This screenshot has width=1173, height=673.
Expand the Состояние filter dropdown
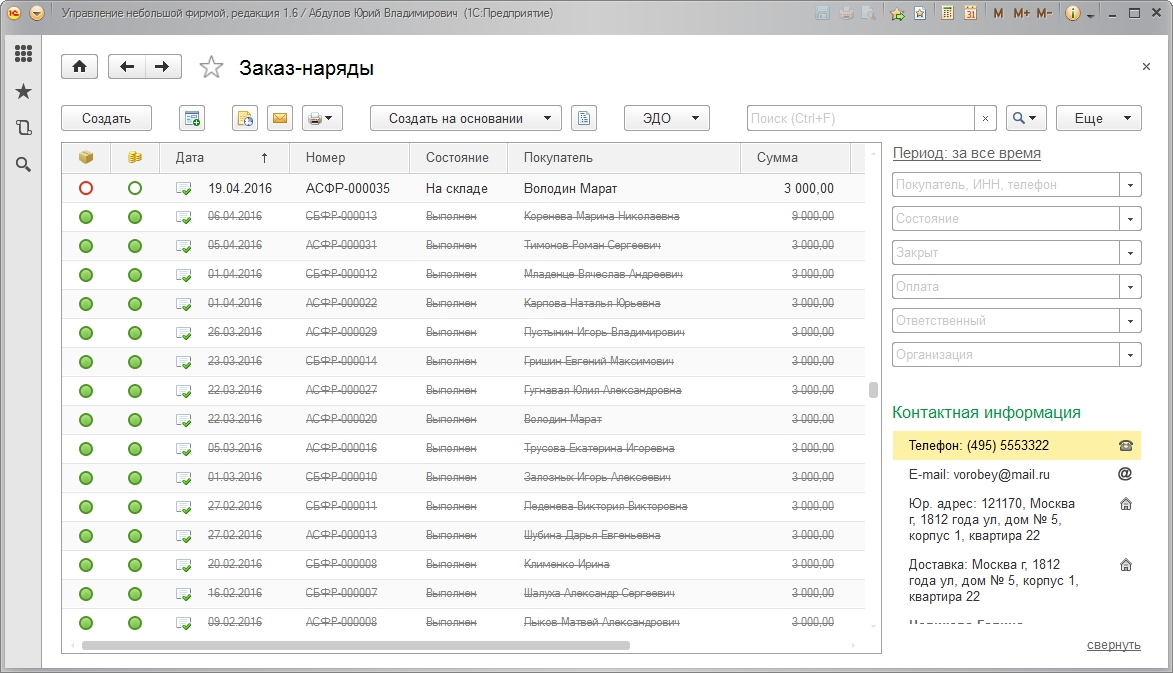tap(1130, 219)
